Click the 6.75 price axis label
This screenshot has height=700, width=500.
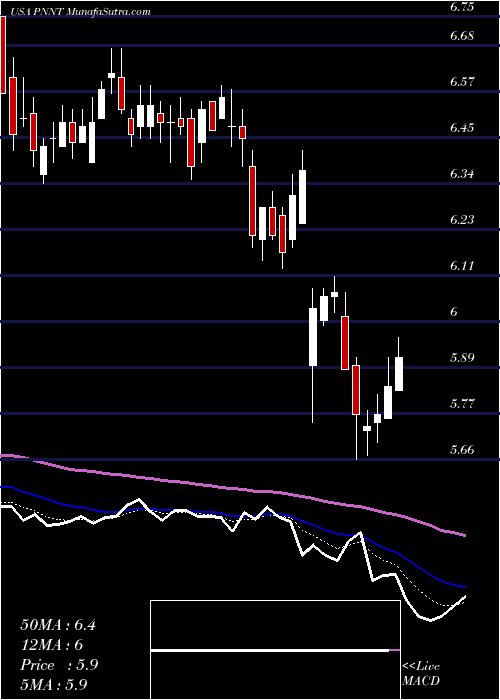point(462,7)
